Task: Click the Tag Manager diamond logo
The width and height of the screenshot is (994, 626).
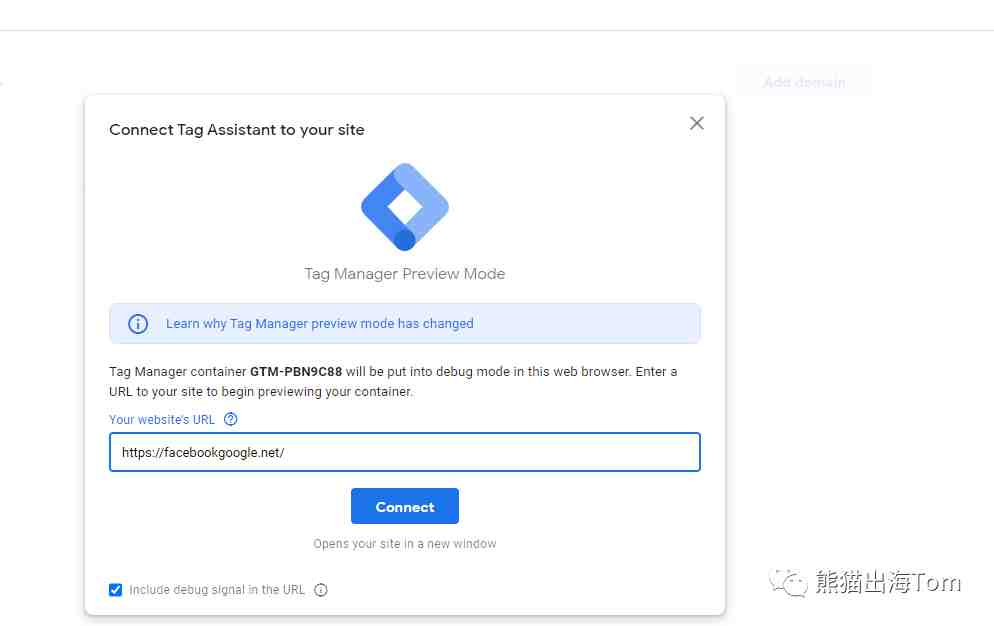Action: (x=404, y=207)
